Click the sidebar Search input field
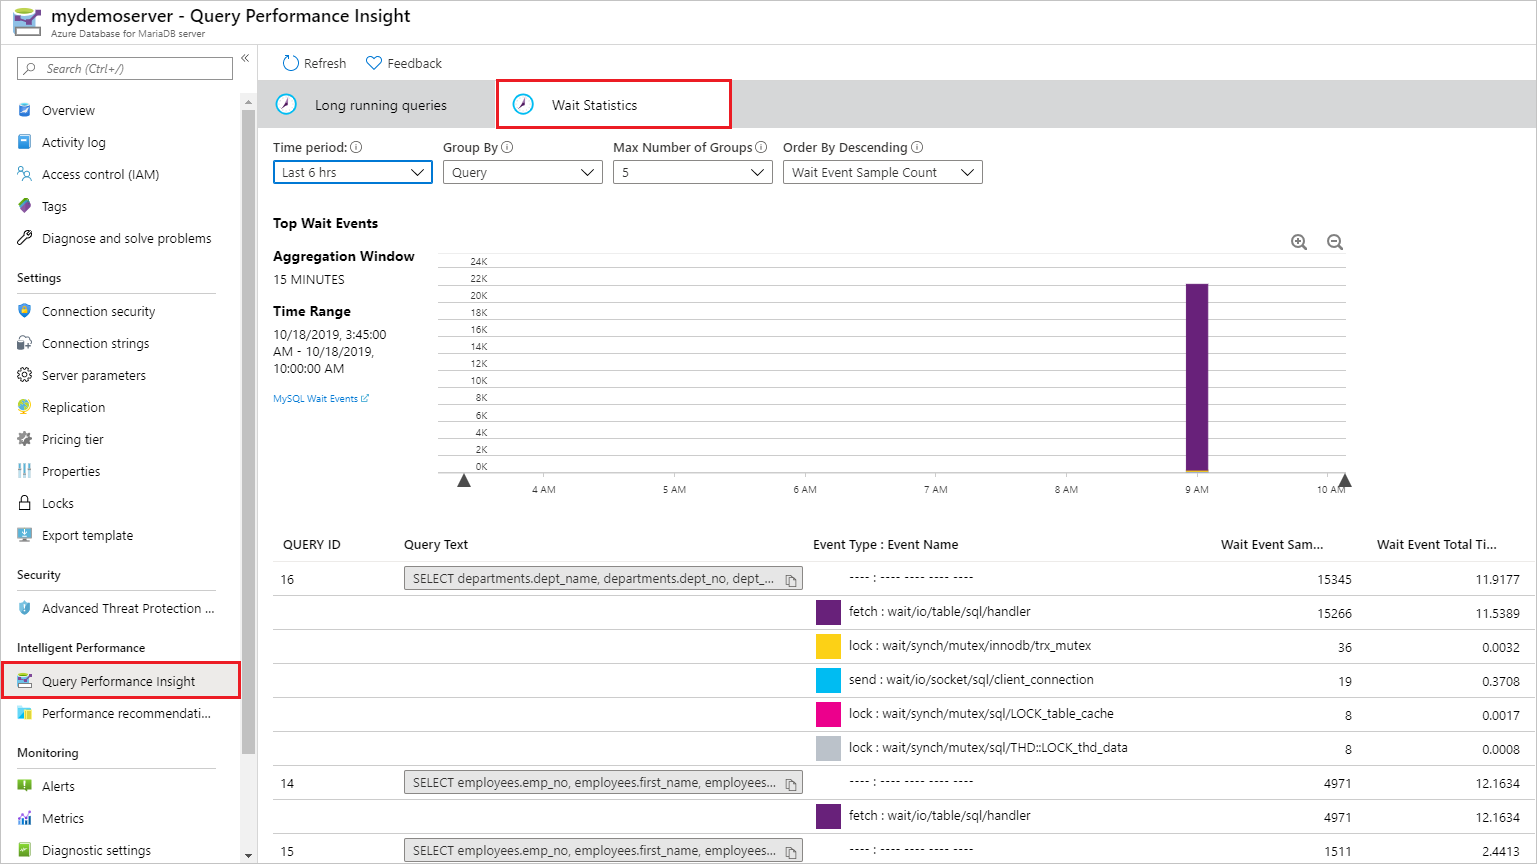Image resolution: width=1537 pixels, height=864 pixels. tap(125, 69)
